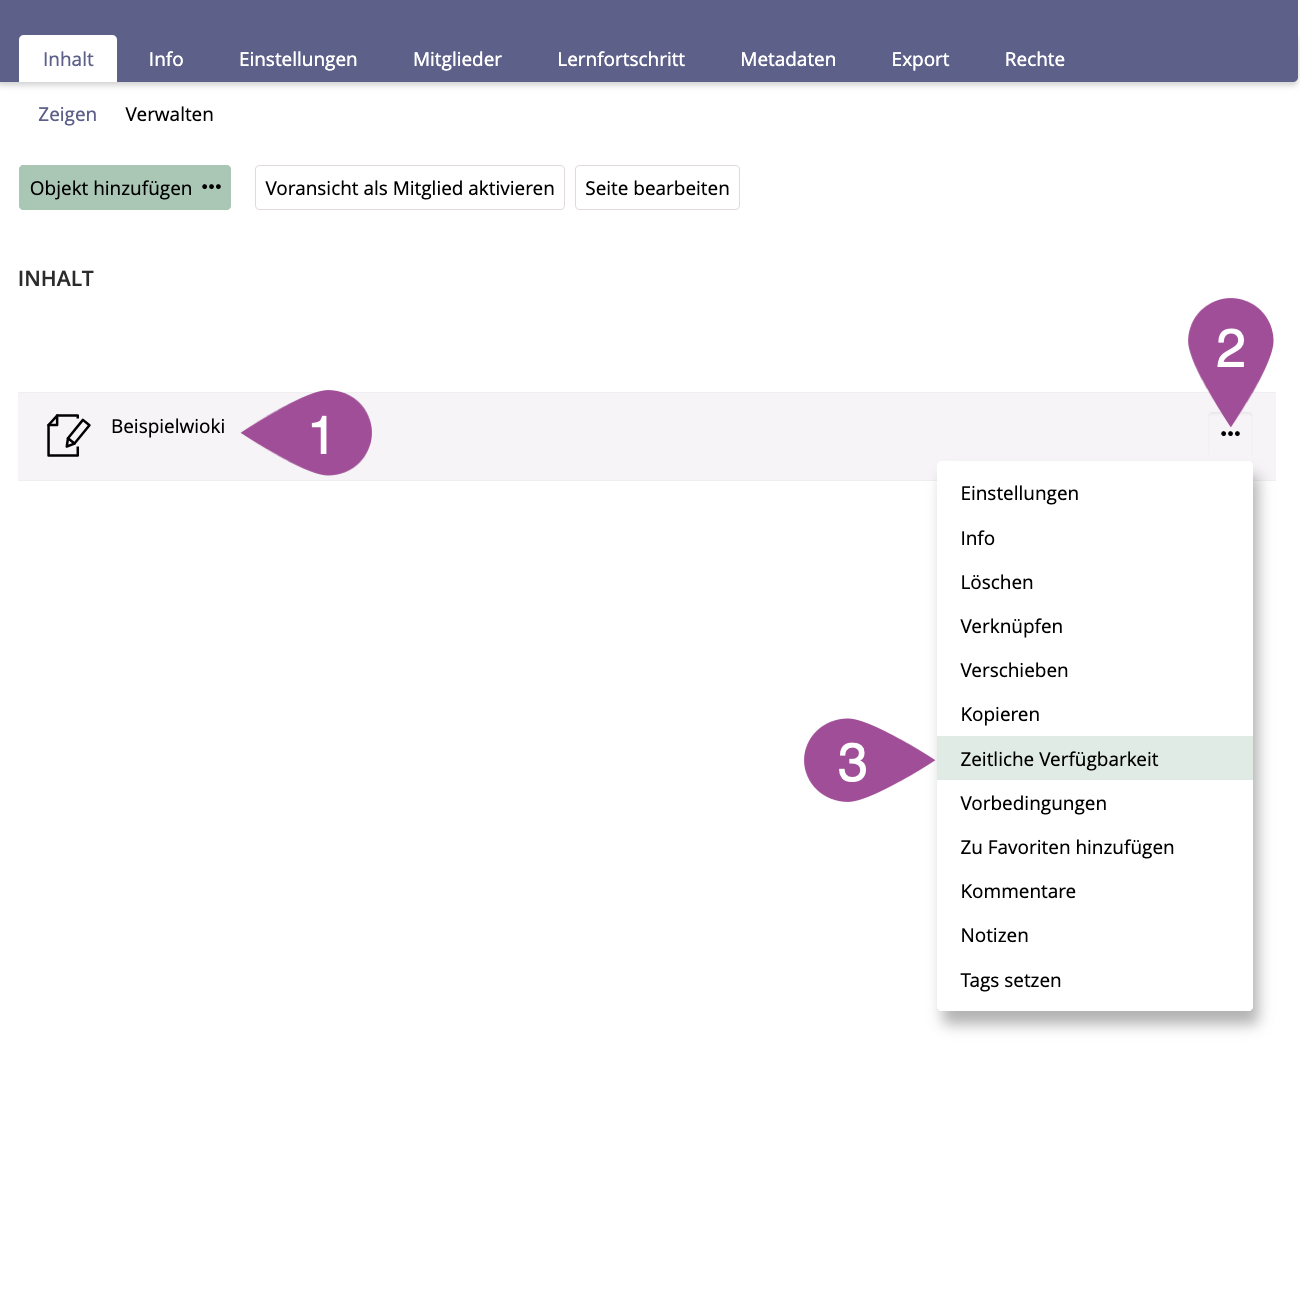
Task: Select Zu Favoriten hinzufügen menu entry
Action: [x=1067, y=847]
